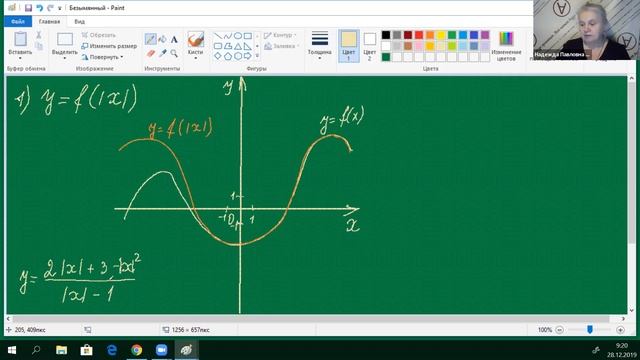Image resolution: width=640 pixels, height=360 pixels.
Task: Open File Explorer from taskbar
Action: (x=62, y=350)
